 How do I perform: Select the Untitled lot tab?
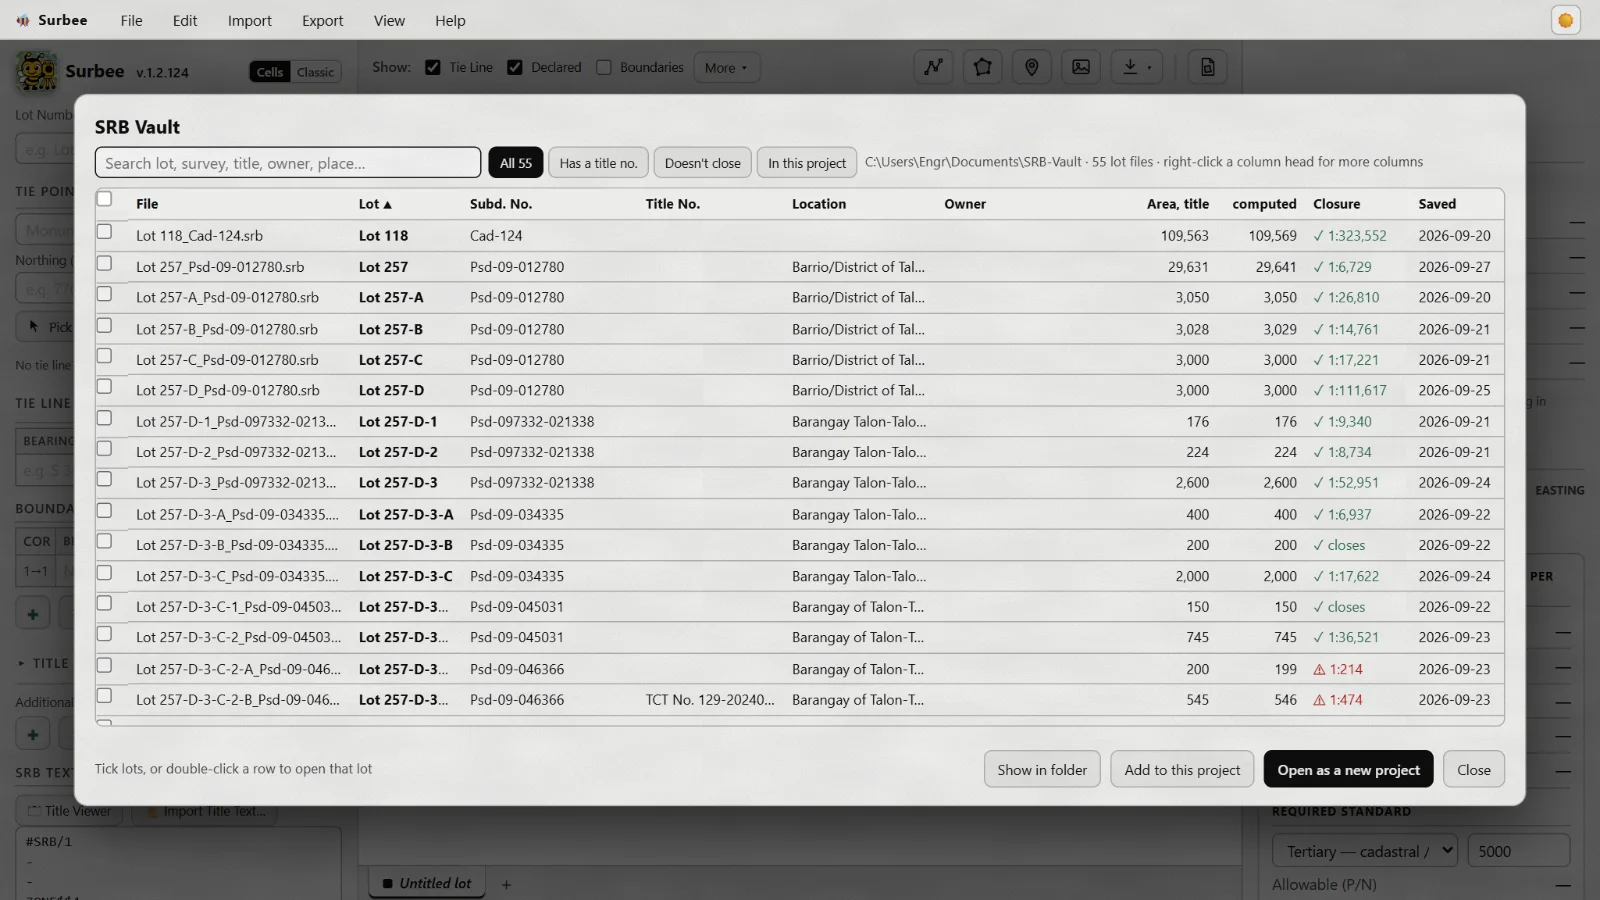(x=427, y=883)
